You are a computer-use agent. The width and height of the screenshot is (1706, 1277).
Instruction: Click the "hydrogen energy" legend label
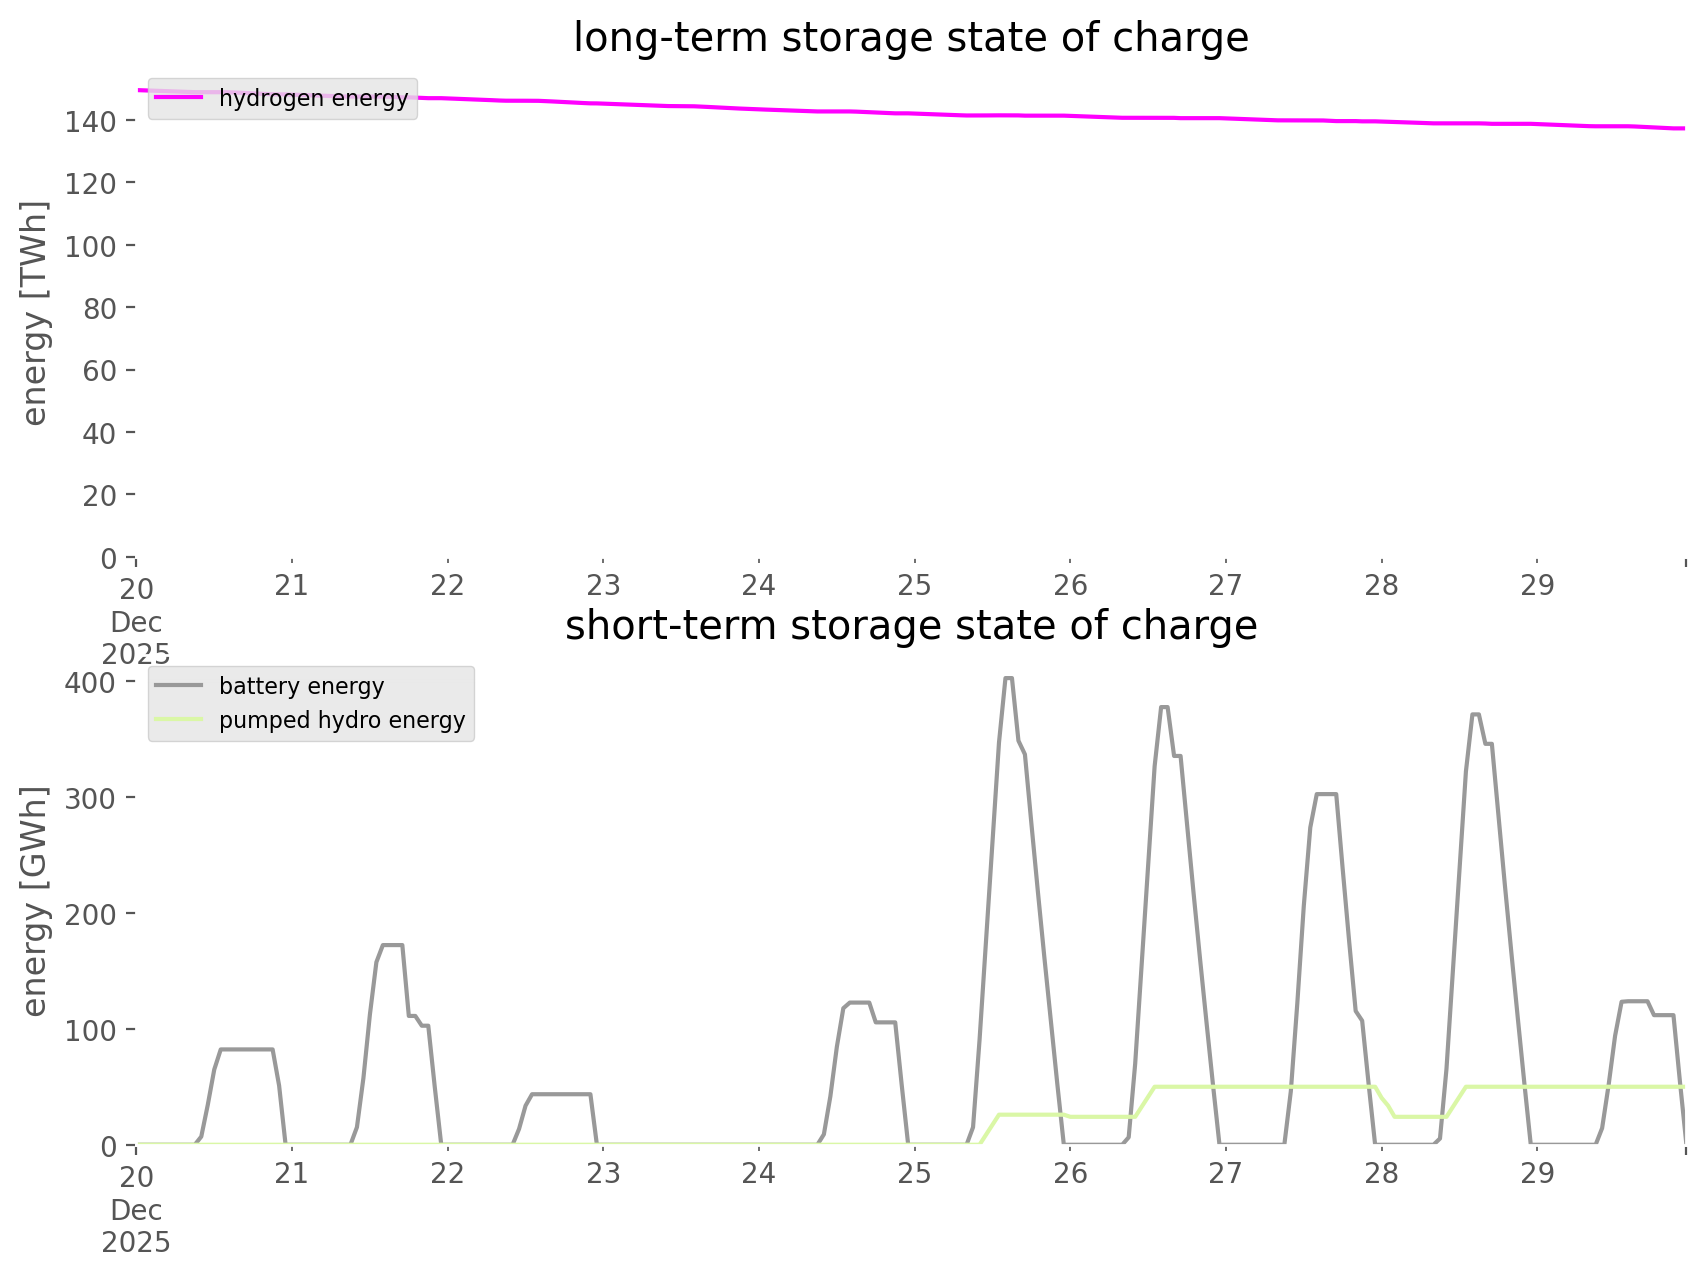[x=313, y=98]
